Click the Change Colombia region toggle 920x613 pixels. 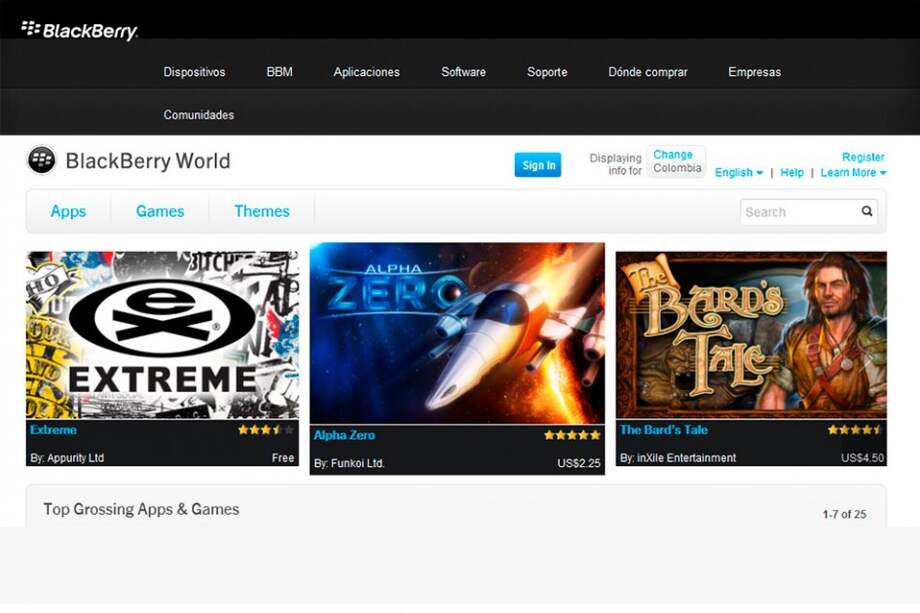(676, 161)
